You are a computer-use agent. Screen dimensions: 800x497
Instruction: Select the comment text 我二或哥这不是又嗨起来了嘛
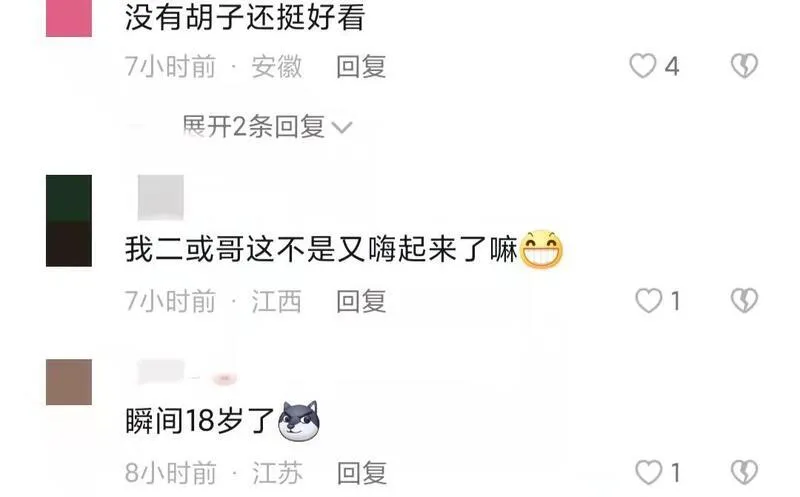tap(321, 250)
